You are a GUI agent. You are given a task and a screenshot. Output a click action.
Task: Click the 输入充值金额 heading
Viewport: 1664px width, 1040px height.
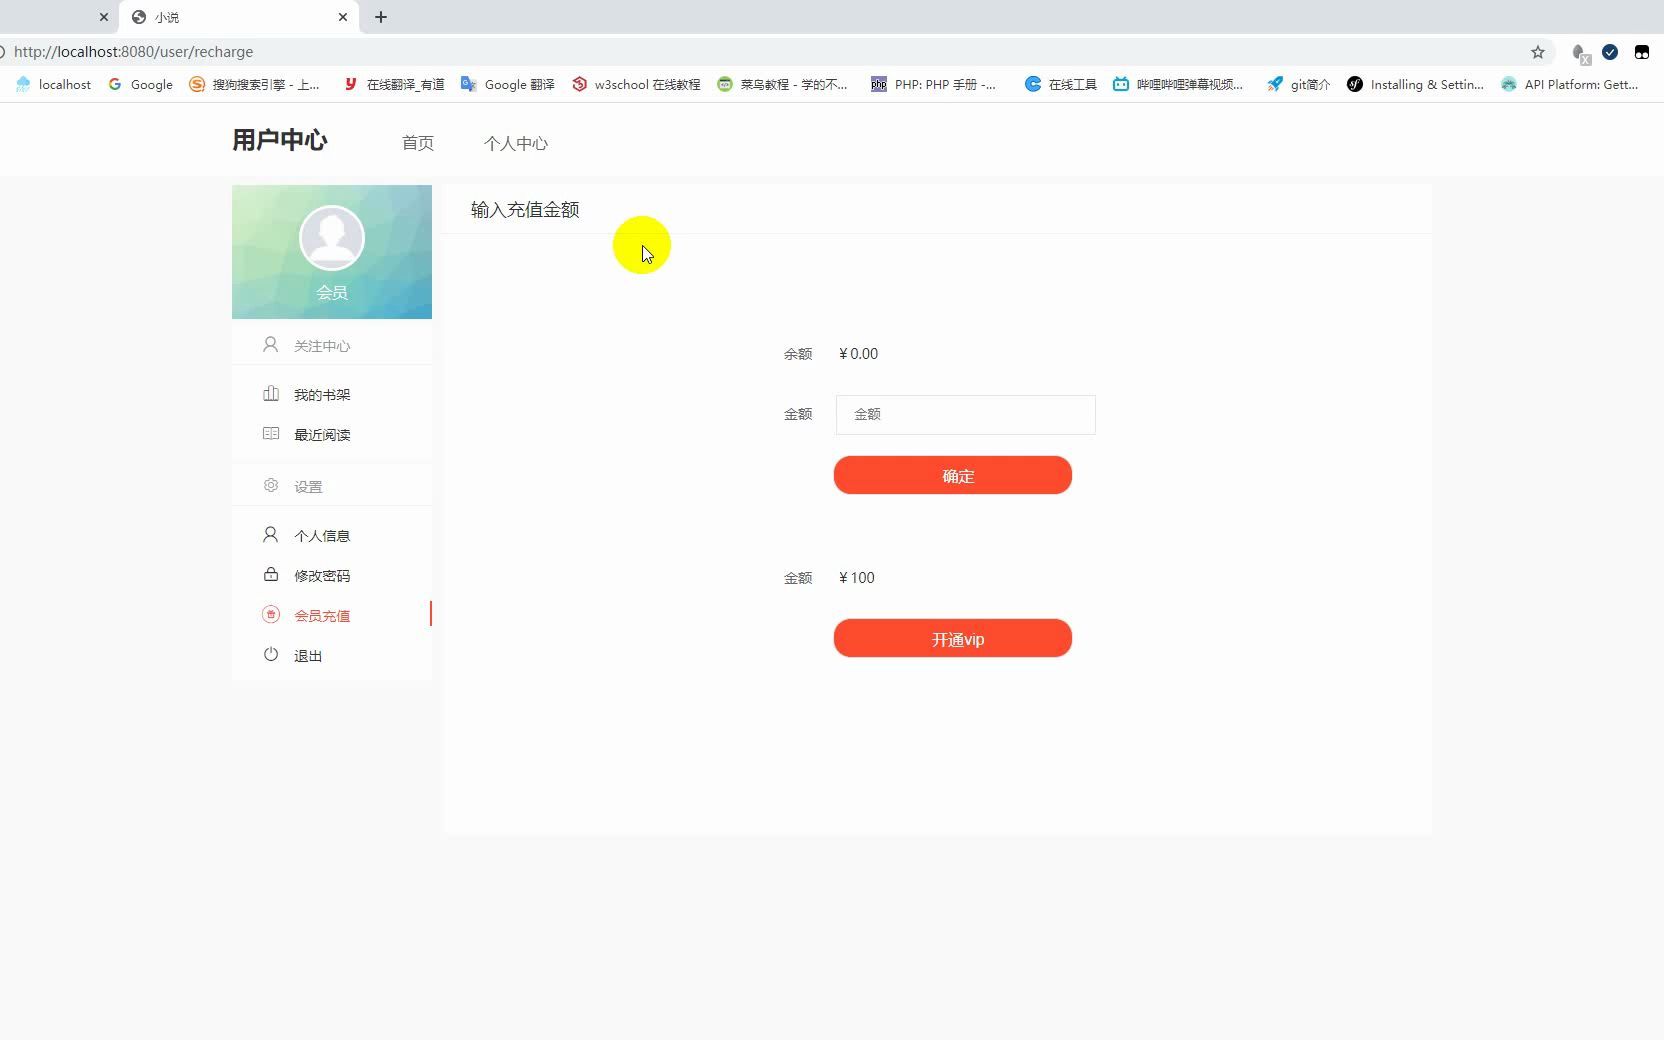click(x=525, y=209)
